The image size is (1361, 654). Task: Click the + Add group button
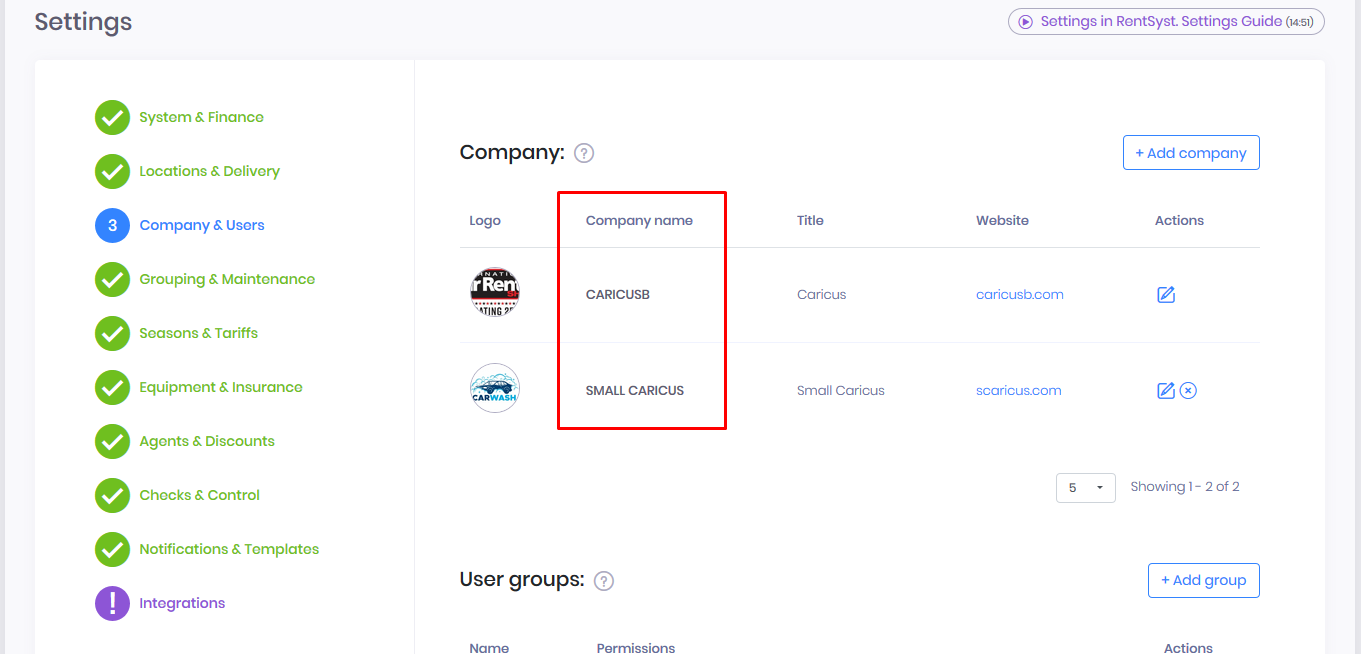tap(1204, 580)
